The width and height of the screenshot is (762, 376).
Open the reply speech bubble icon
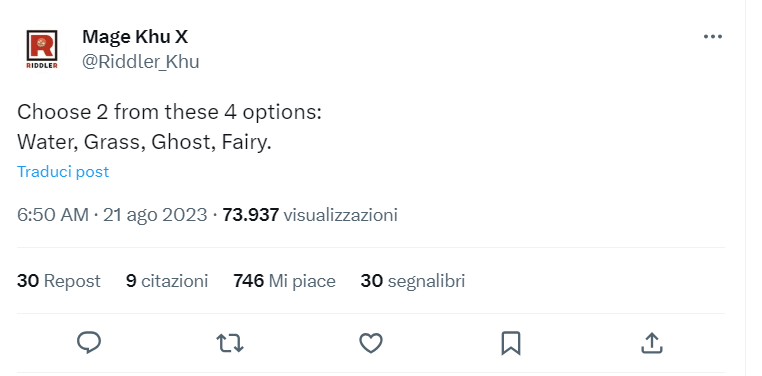[89, 343]
